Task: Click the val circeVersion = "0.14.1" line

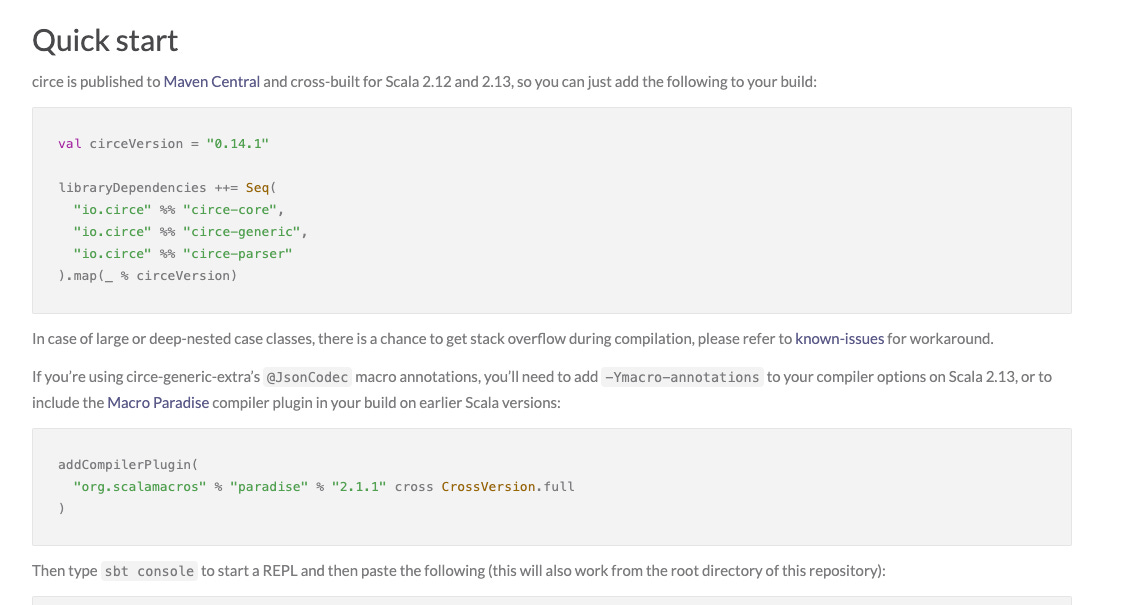Action: coord(163,144)
